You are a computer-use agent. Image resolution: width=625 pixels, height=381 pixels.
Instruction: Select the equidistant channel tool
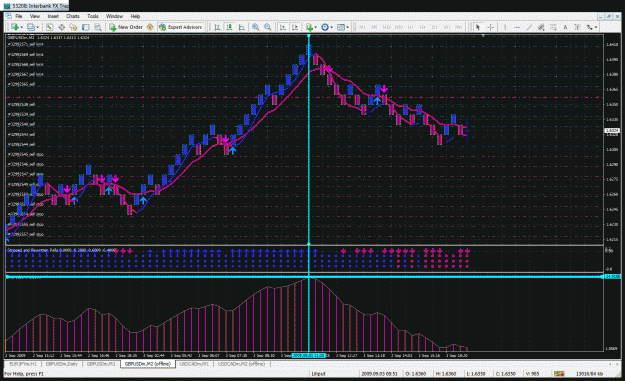click(x=541, y=27)
